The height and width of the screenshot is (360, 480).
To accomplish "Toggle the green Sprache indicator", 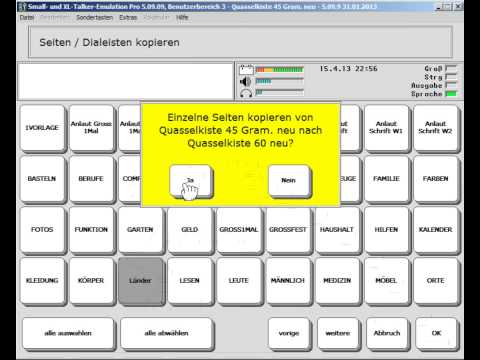I will pyautogui.click(x=451, y=94).
